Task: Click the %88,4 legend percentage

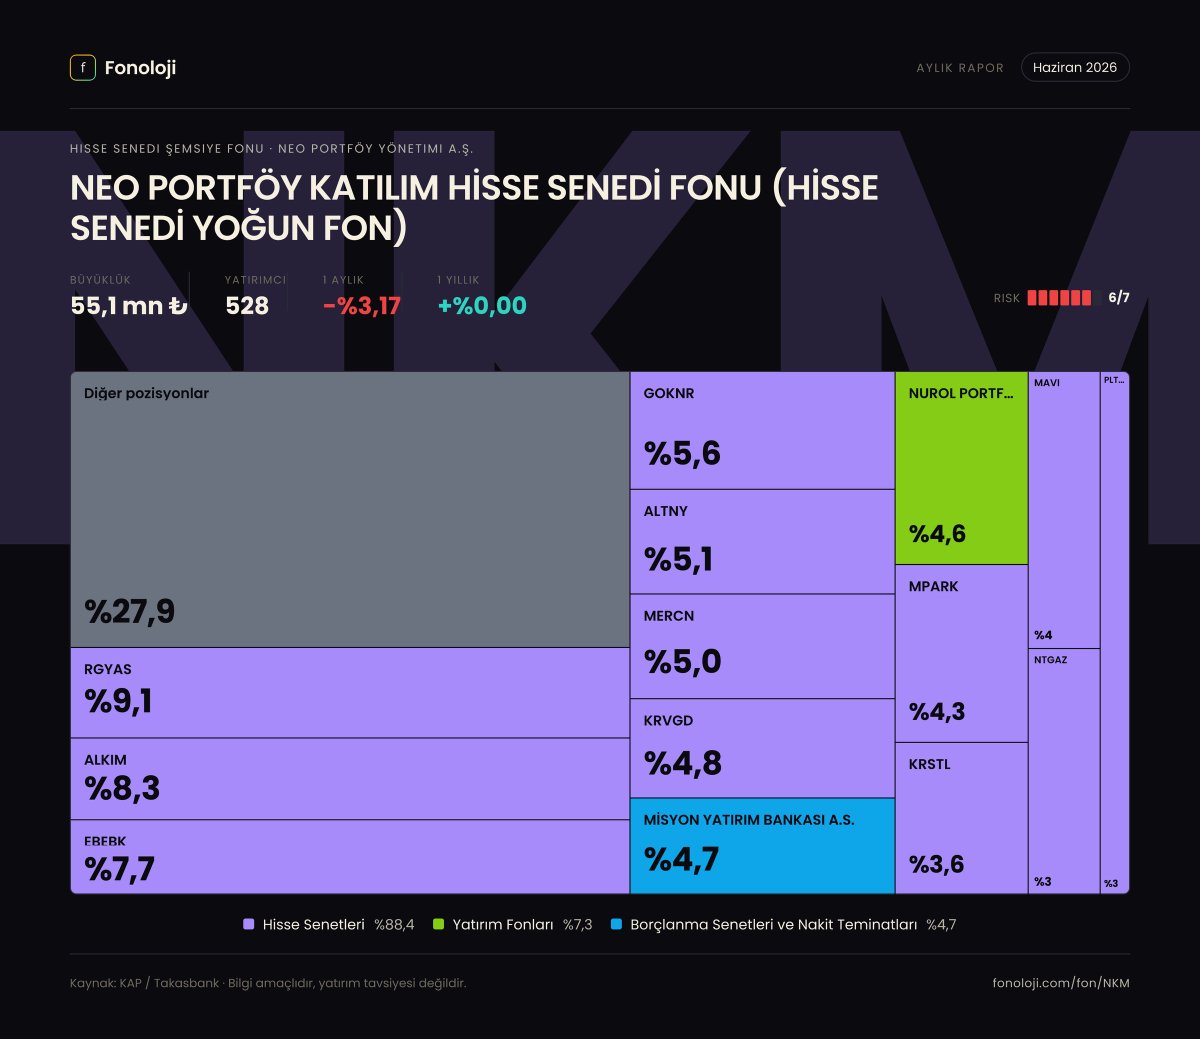Action: pyautogui.click(x=394, y=925)
